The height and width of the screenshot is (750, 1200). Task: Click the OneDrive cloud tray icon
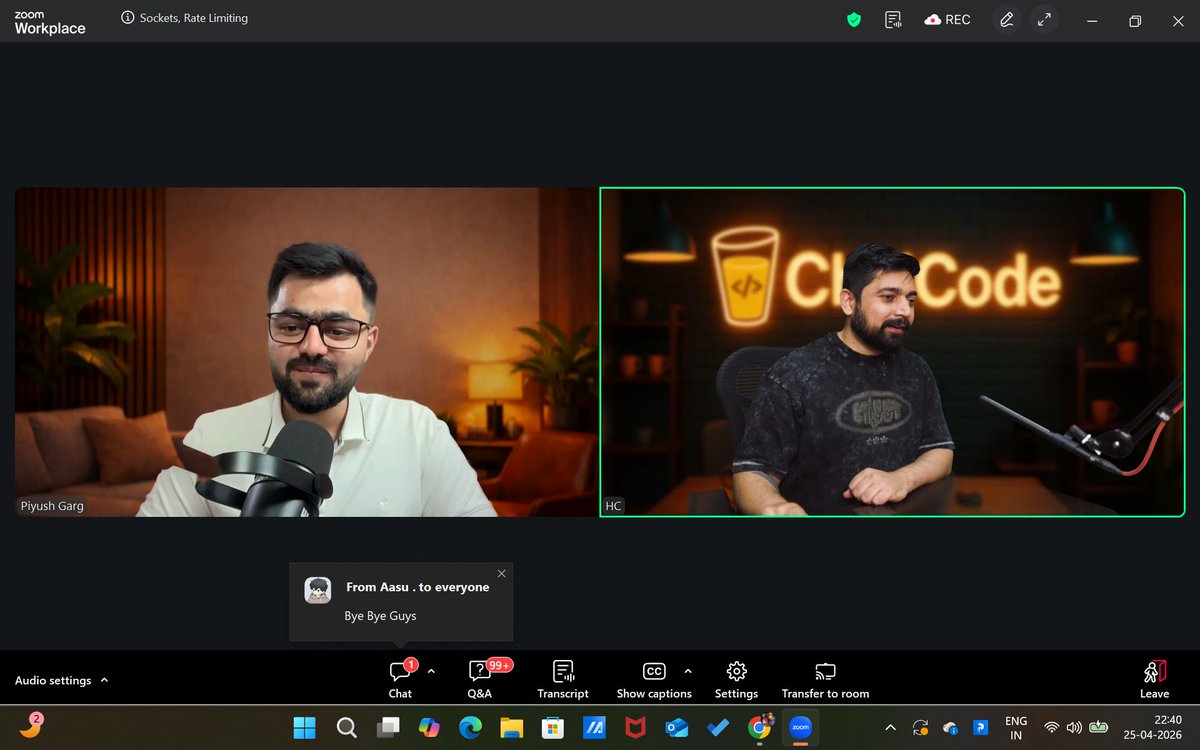(x=951, y=727)
